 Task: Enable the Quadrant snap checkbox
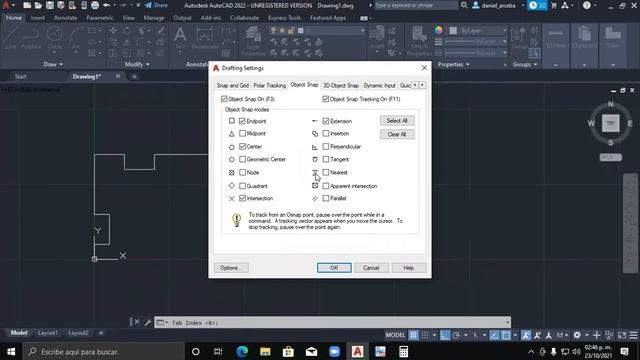pos(242,186)
